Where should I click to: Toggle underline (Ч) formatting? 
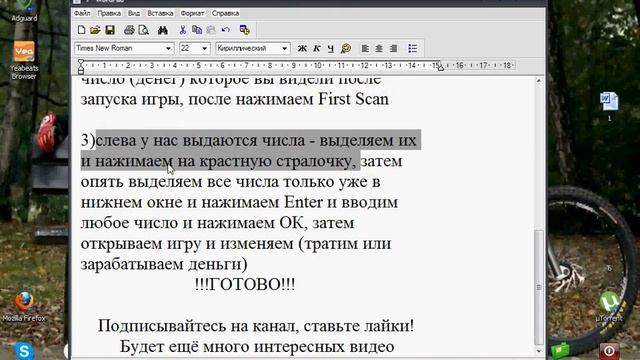click(x=331, y=49)
